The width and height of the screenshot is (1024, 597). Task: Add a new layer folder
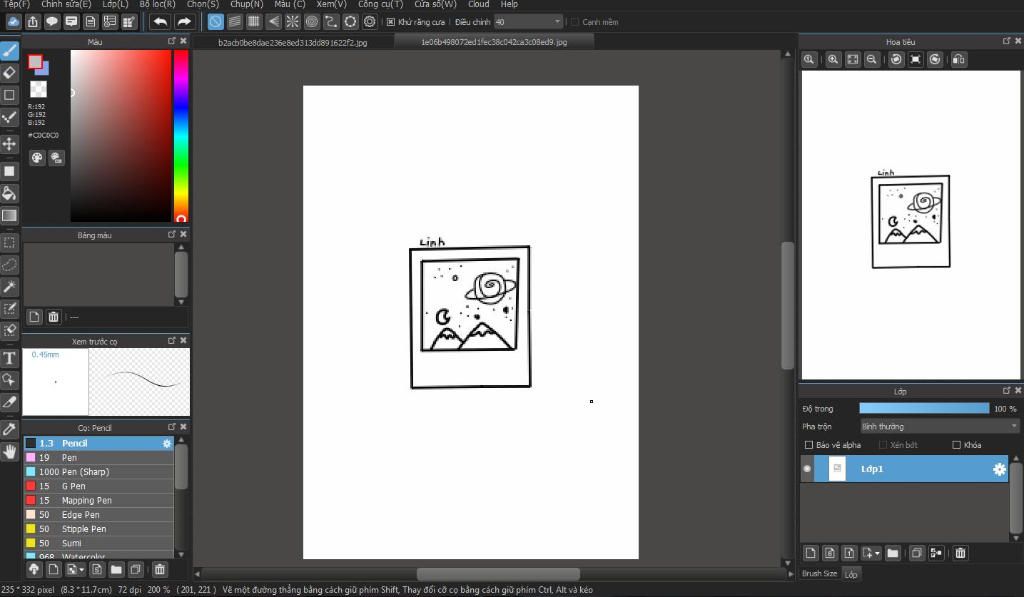tap(893, 553)
